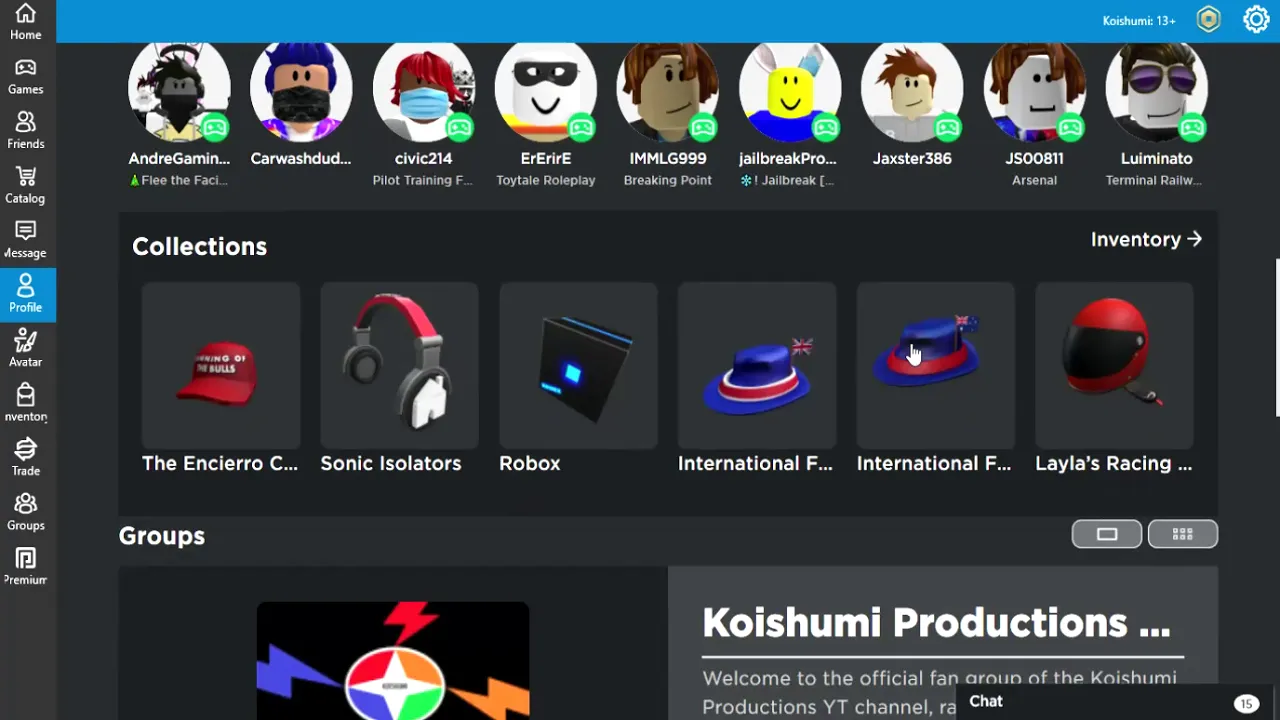Open the Friends sidebar icon
Viewport: 1280px width, 720px height.
tap(25, 131)
